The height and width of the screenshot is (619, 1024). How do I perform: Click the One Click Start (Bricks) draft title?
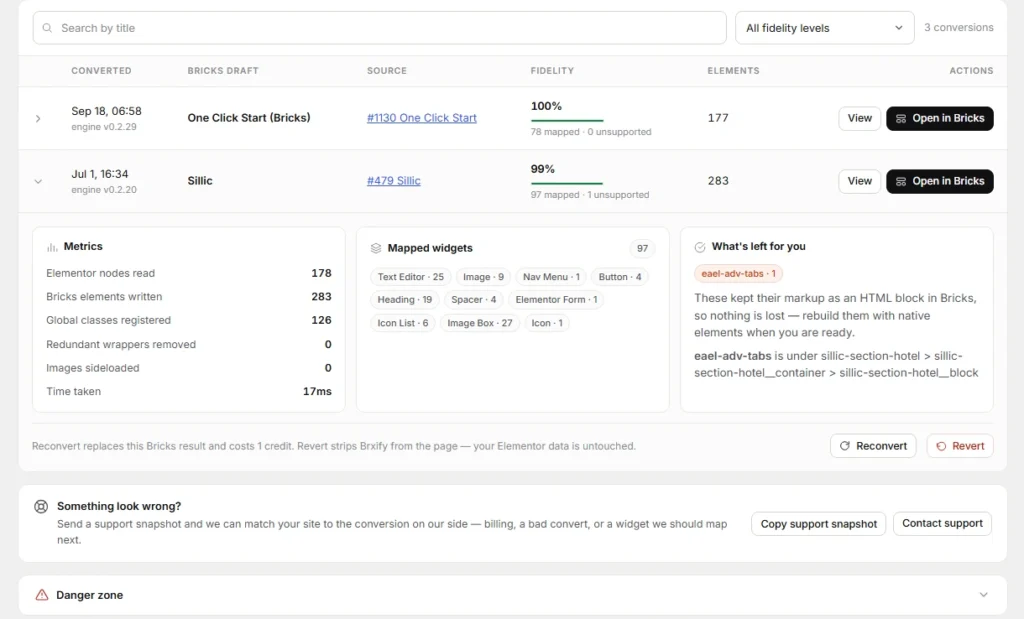point(249,118)
